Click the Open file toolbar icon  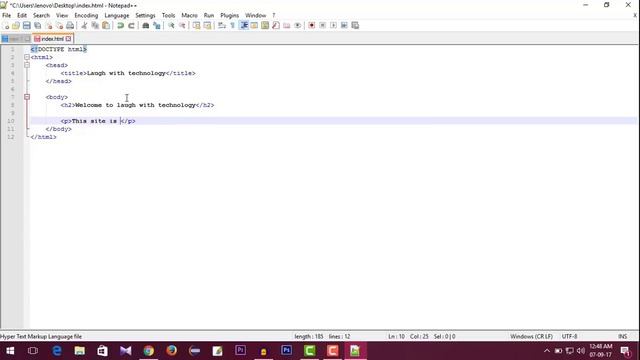[16, 26]
